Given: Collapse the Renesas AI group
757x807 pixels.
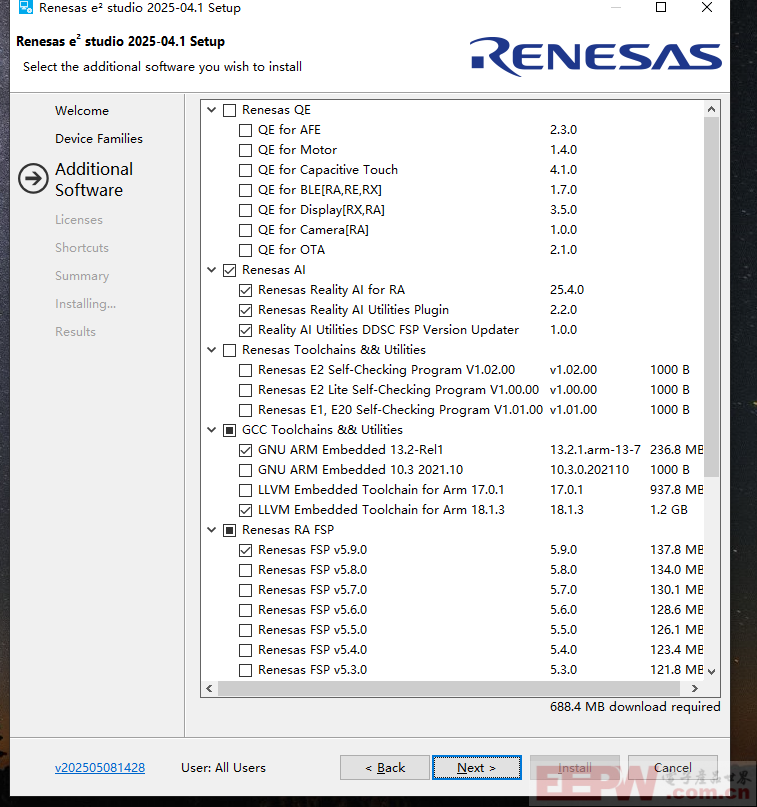Looking at the screenshot, I should (x=211, y=270).
